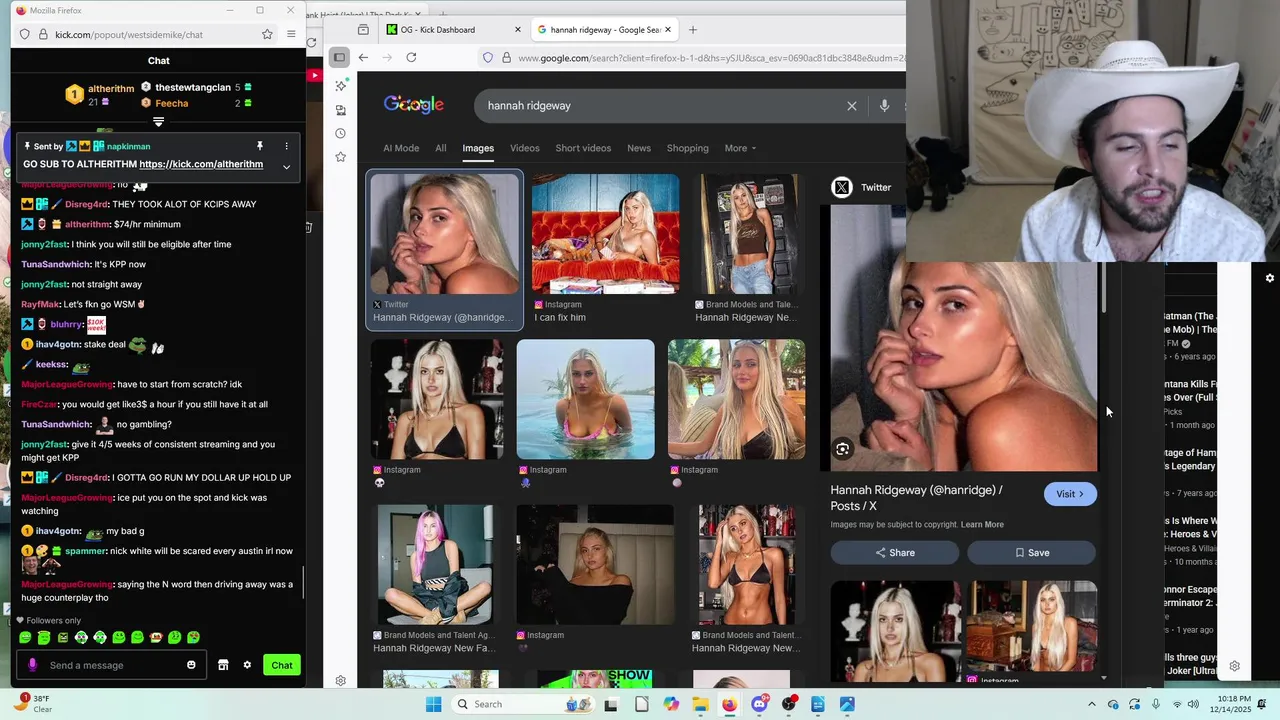Expand the chat leaderboard arrow
Image resolution: width=1280 pixels, height=720 pixels.
tap(158, 122)
